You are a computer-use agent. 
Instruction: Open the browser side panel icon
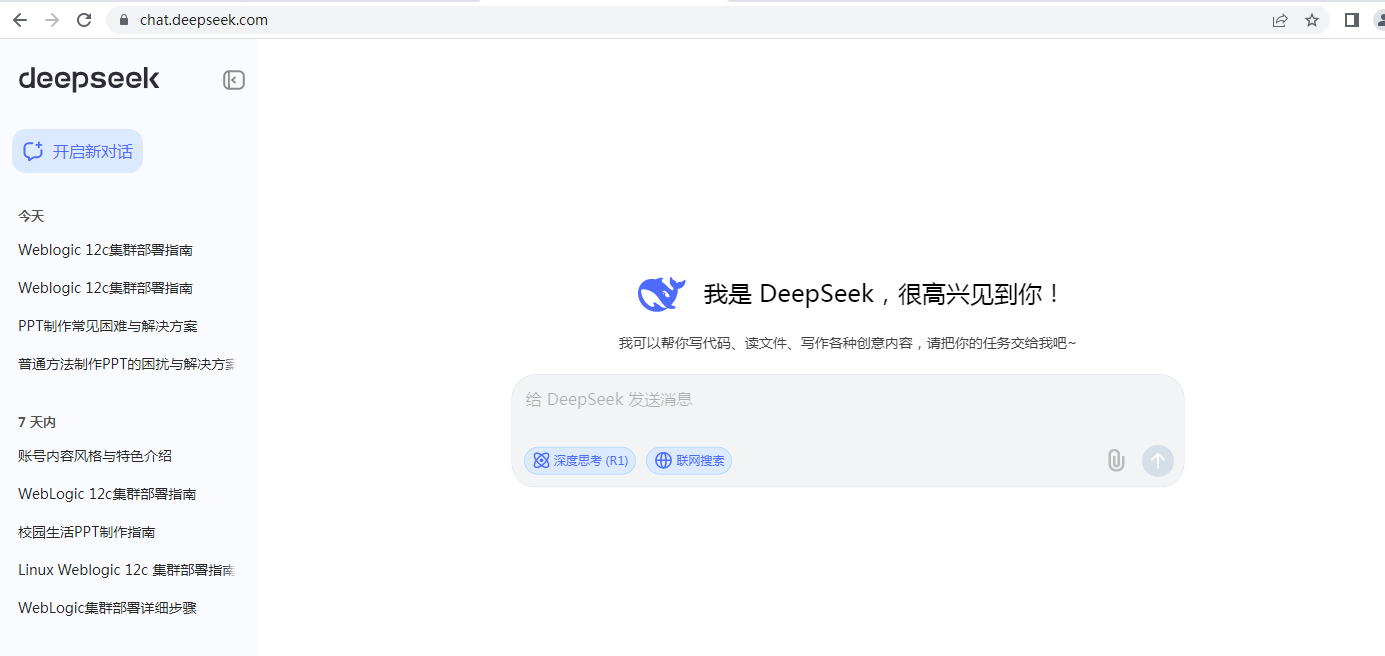point(1352,20)
